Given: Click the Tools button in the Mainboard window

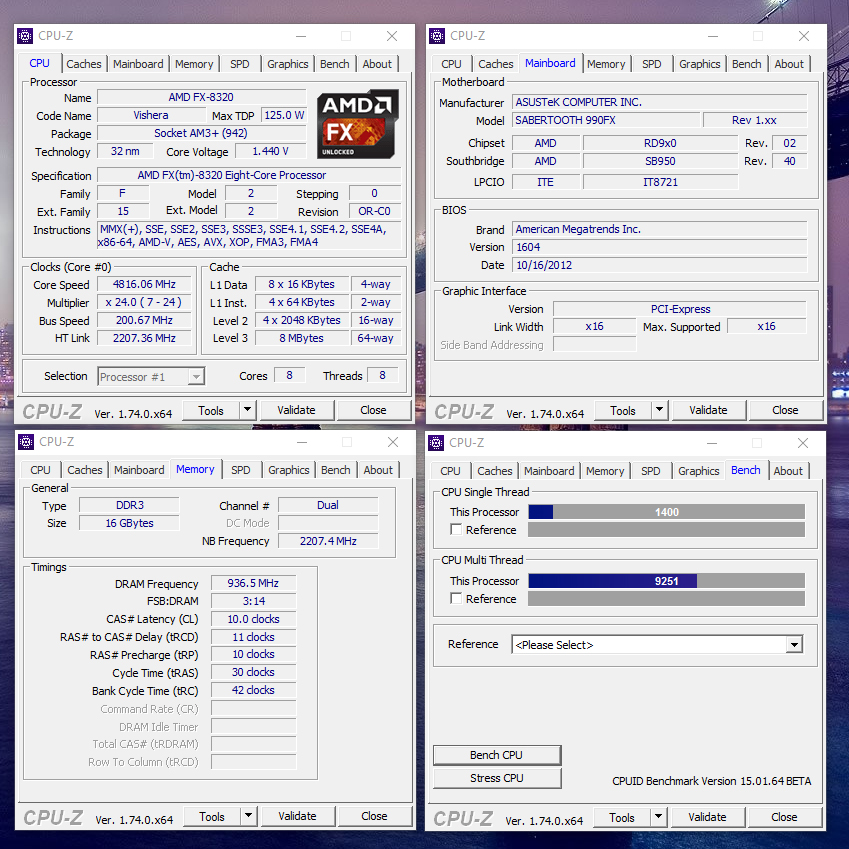Looking at the screenshot, I should (x=623, y=410).
